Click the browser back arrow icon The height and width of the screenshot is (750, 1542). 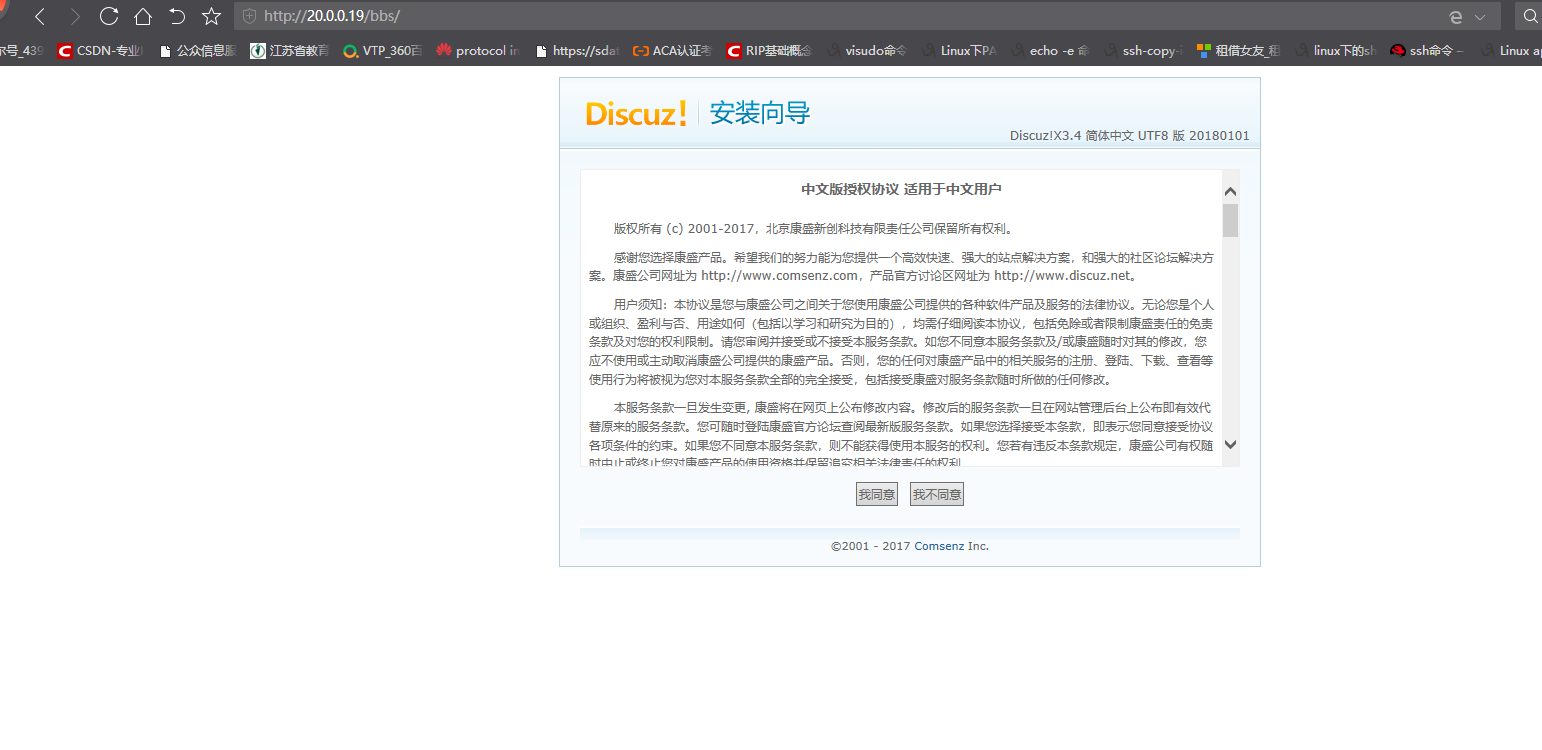click(x=39, y=16)
